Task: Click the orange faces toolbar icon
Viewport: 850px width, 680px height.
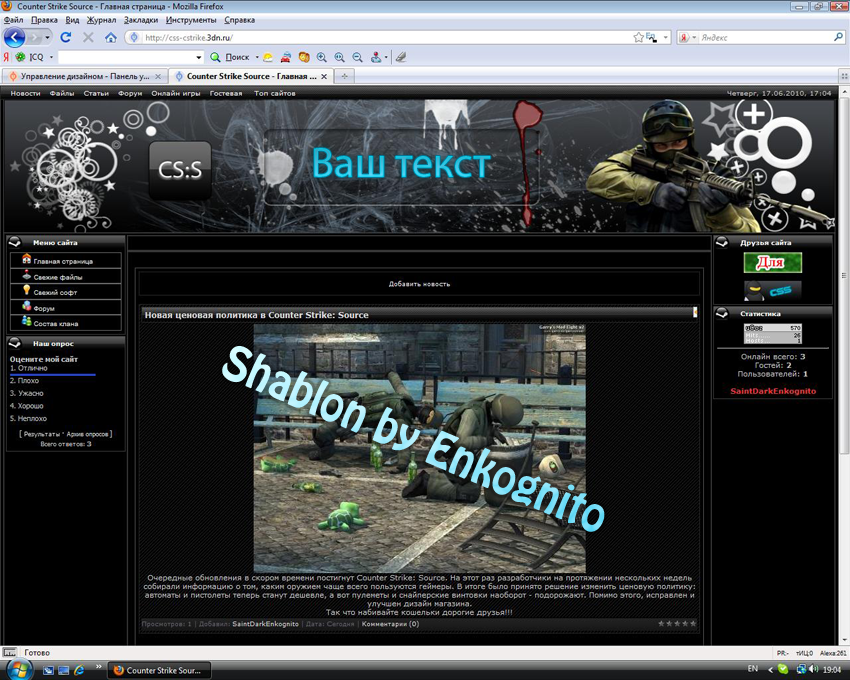Action: (304, 57)
